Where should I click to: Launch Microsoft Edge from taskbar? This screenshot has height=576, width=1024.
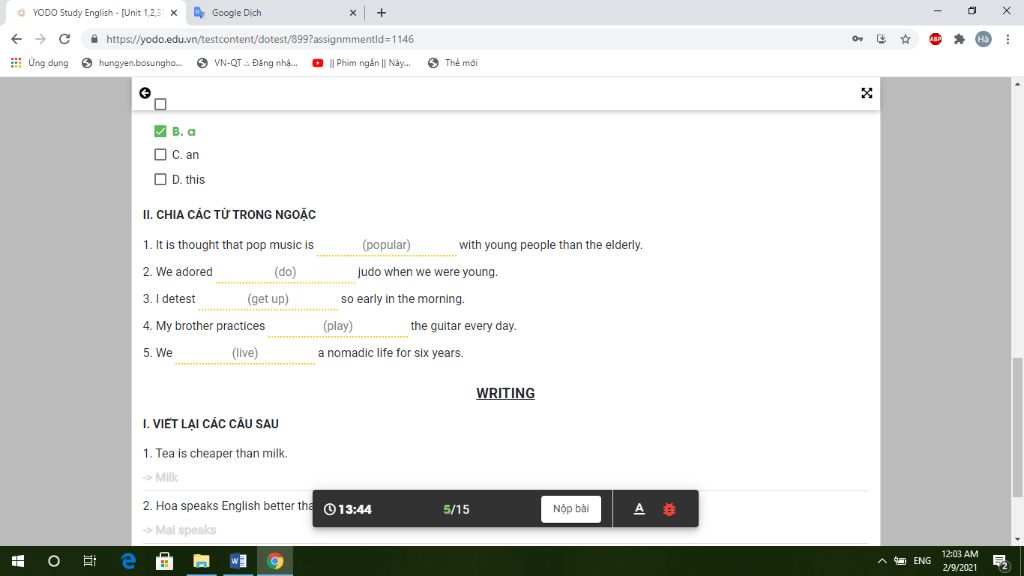tap(129, 561)
